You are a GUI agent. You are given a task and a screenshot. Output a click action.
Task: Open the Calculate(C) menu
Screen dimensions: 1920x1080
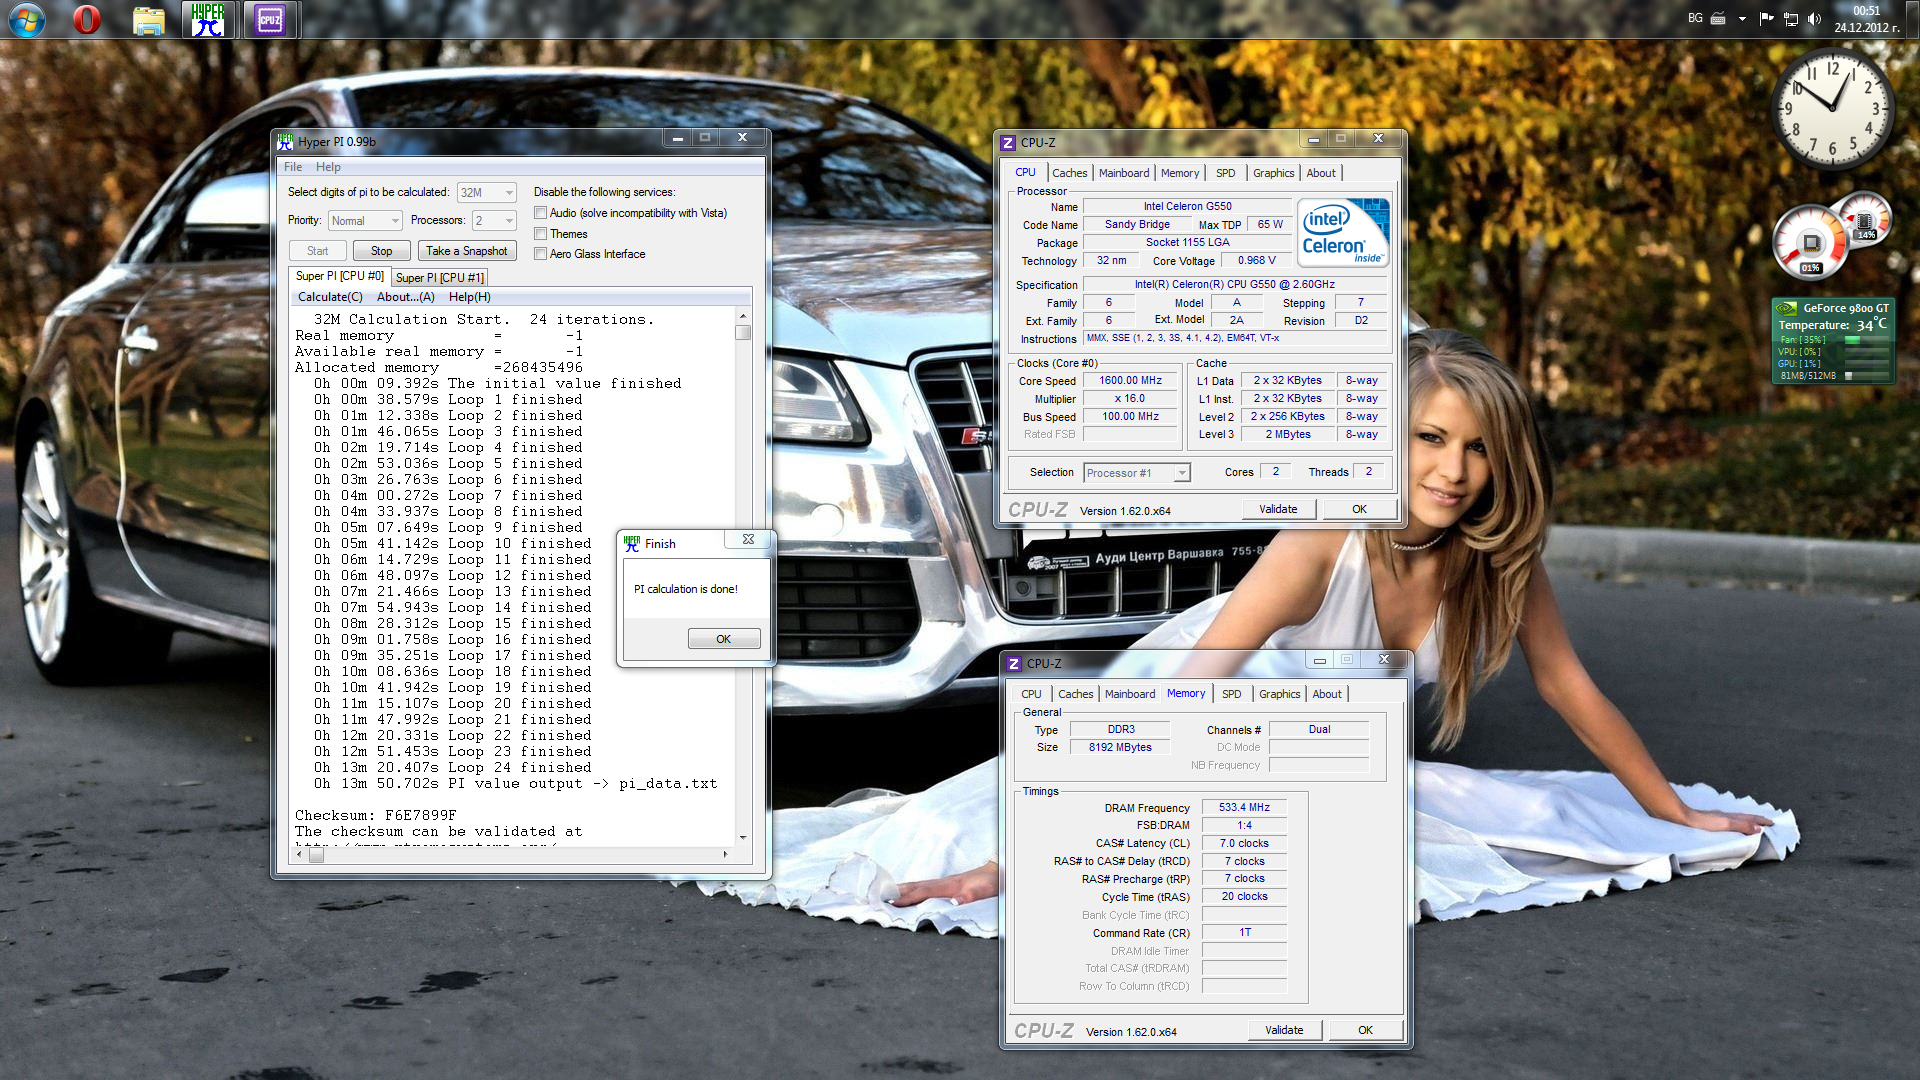click(x=330, y=297)
